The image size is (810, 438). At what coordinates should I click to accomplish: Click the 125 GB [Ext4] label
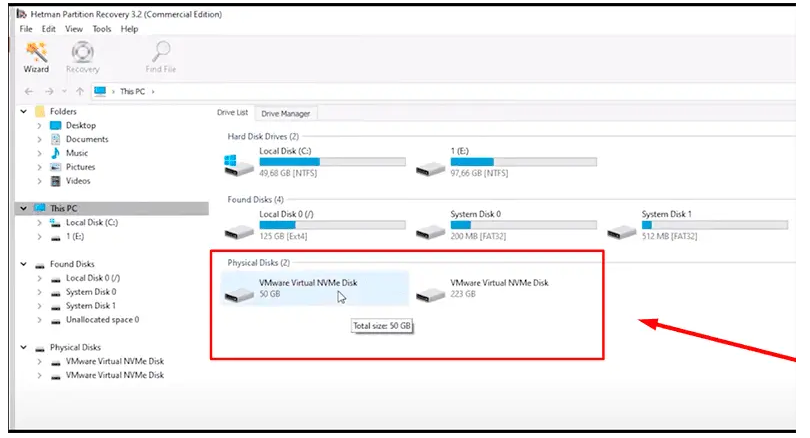(283, 236)
